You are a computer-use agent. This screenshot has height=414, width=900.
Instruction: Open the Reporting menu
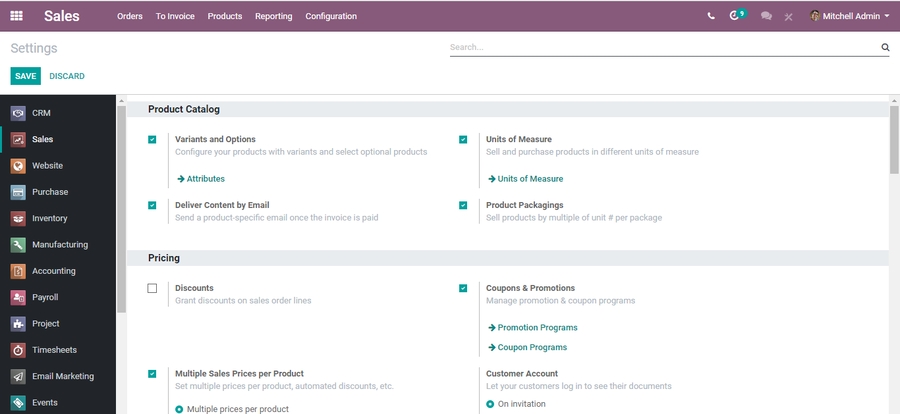click(x=273, y=16)
